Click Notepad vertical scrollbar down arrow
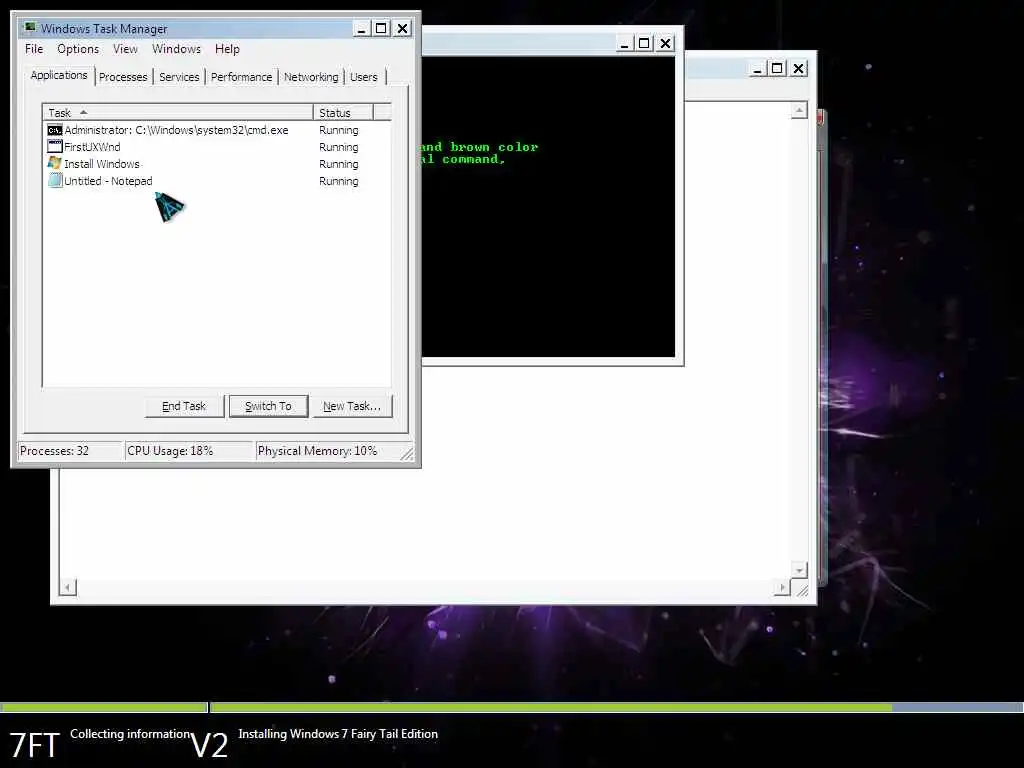 799,570
